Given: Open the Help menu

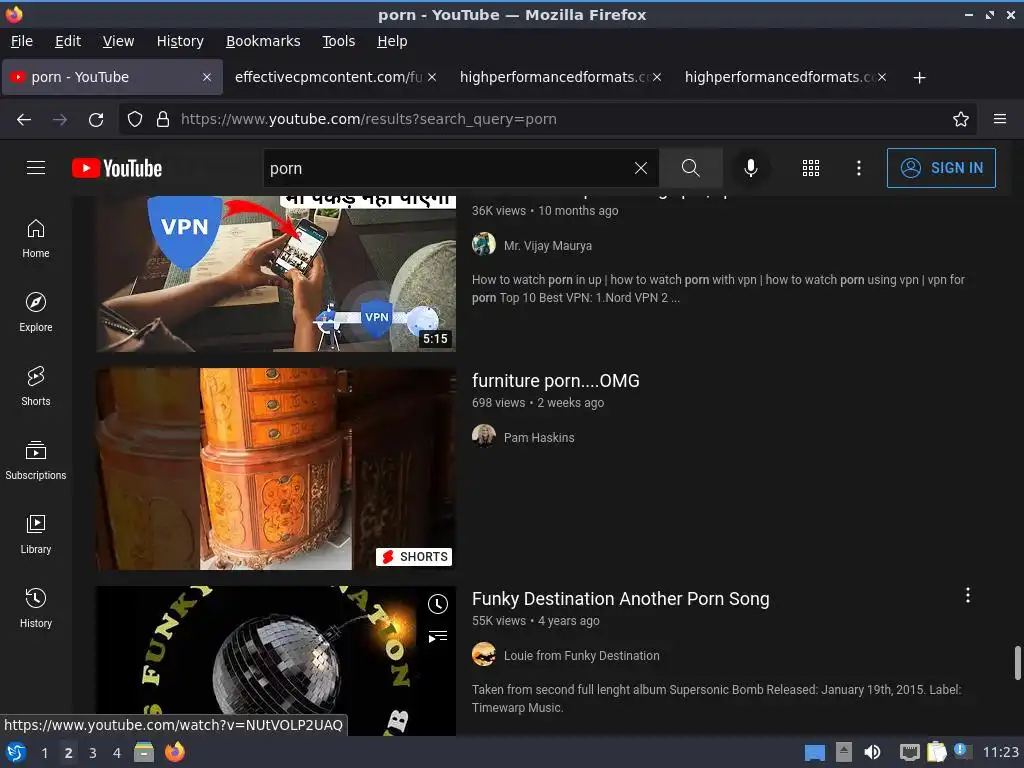Looking at the screenshot, I should (x=392, y=41).
